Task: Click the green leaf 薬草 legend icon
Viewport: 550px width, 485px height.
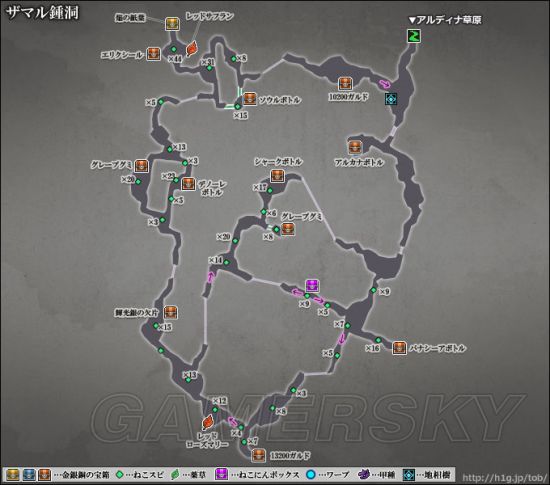Action: (174, 475)
